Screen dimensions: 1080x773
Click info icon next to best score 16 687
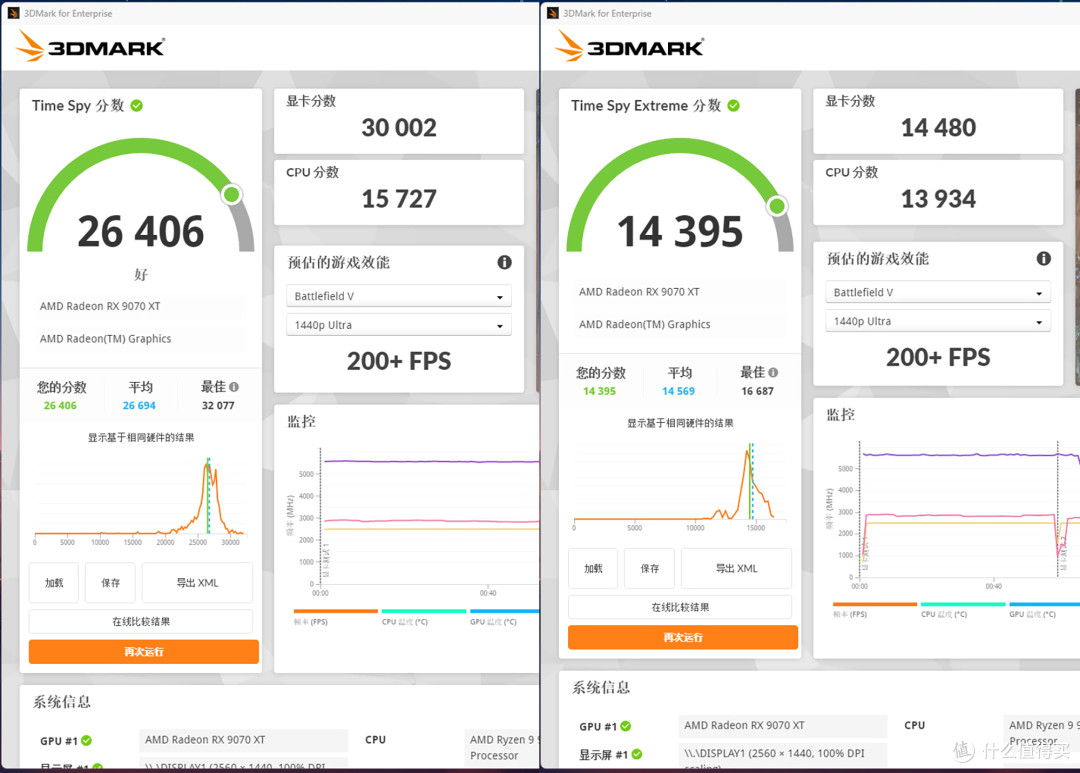pos(773,373)
